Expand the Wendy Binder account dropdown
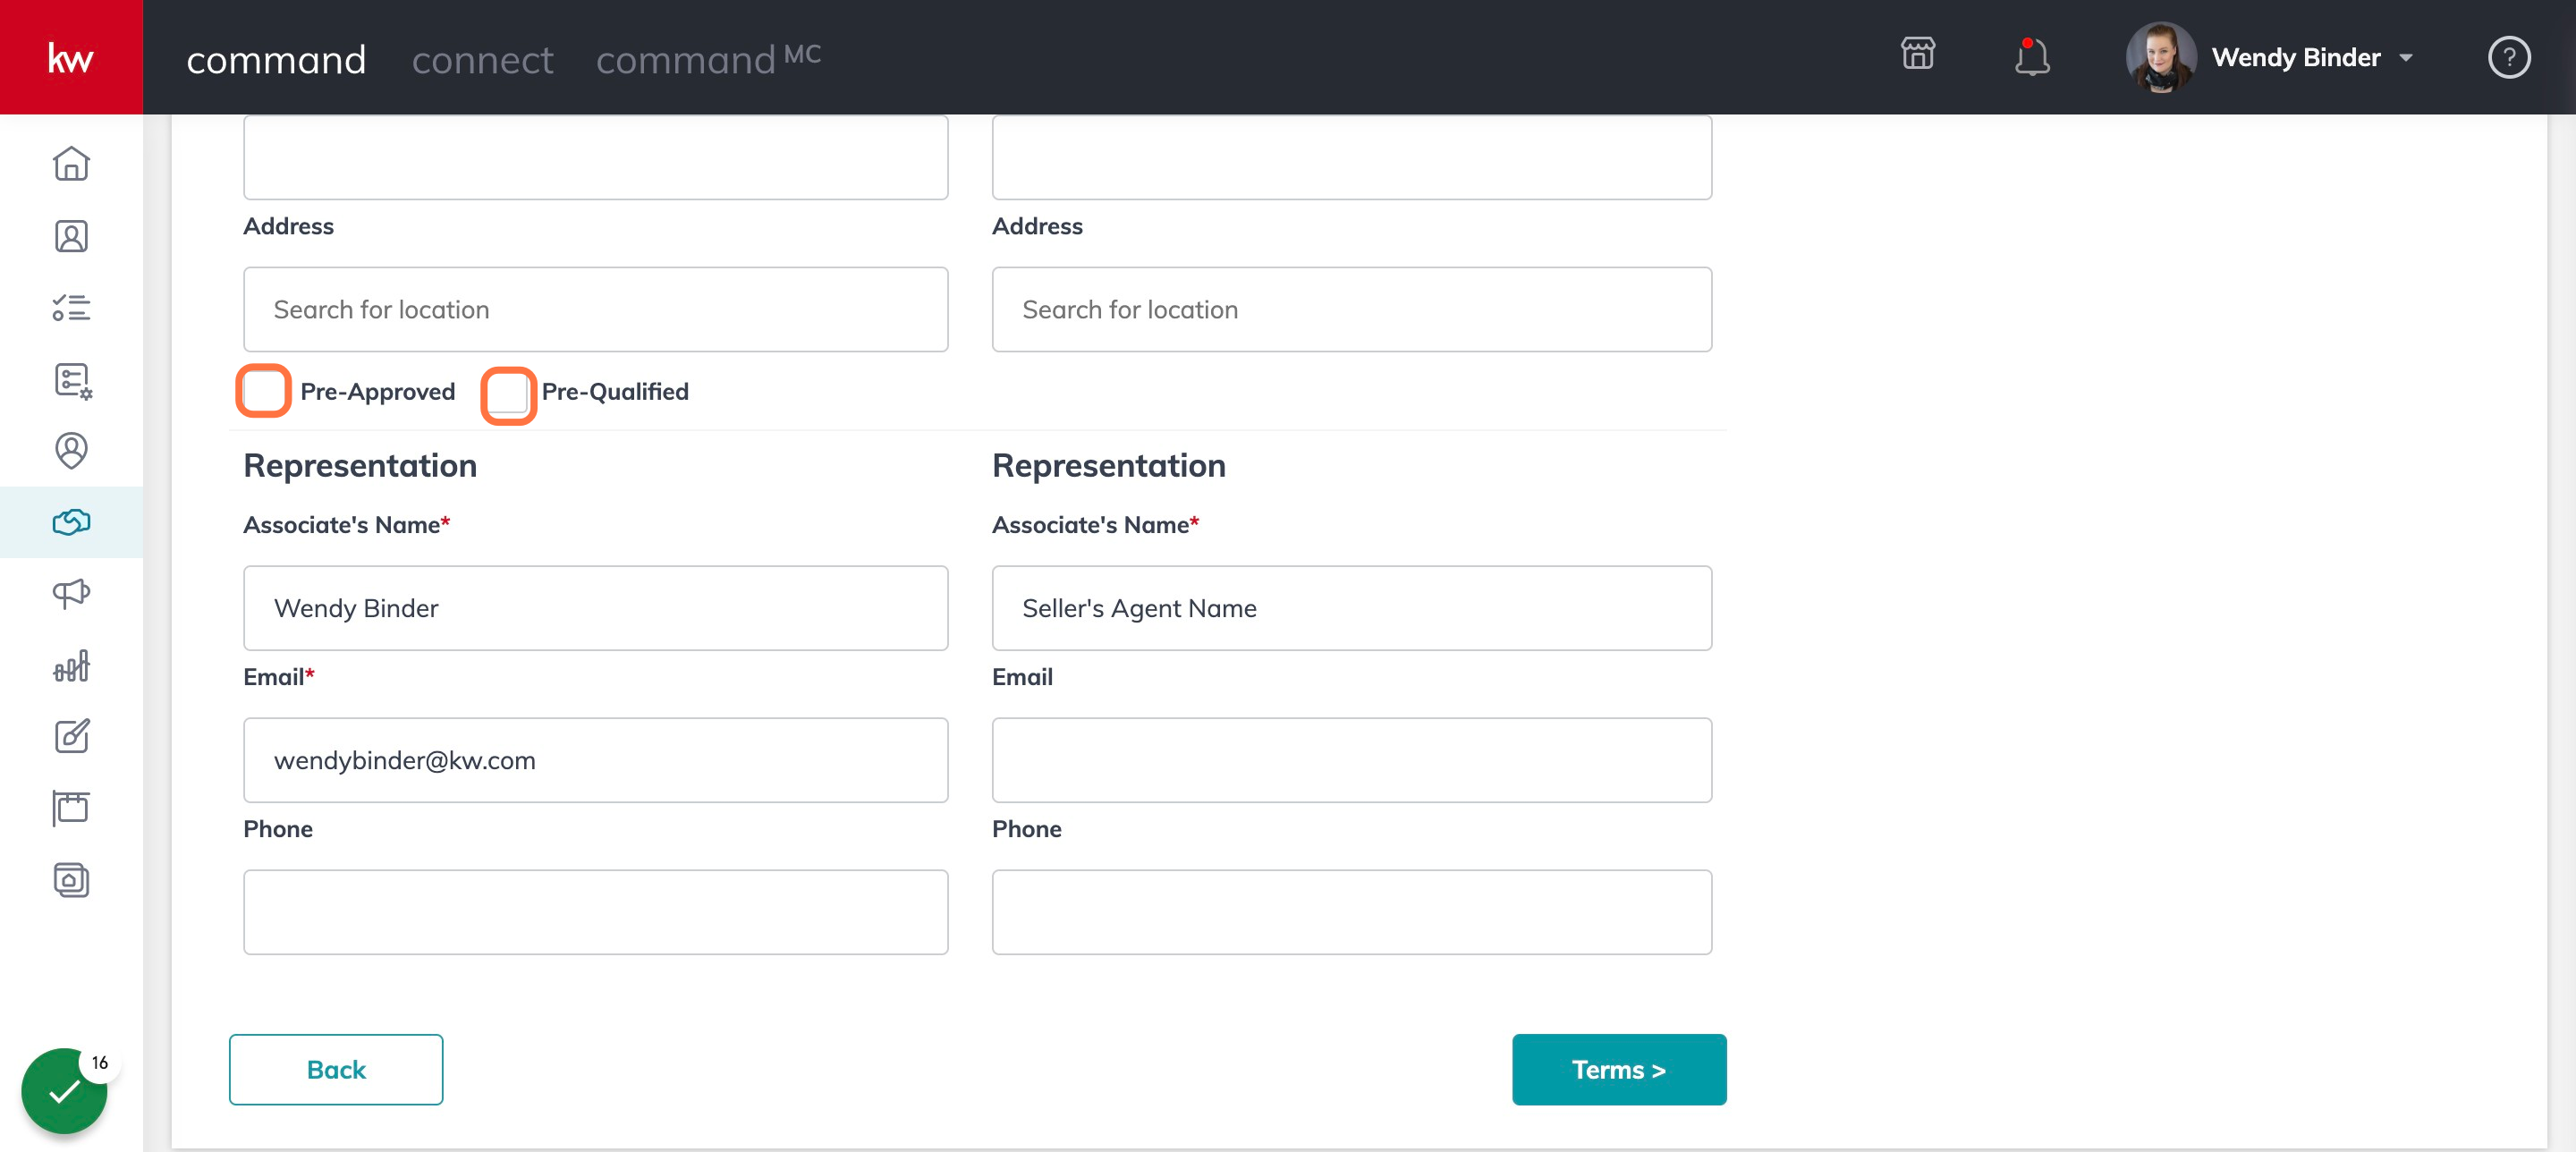Viewport: 2576px width, 1152px height. coord(2406,58)
